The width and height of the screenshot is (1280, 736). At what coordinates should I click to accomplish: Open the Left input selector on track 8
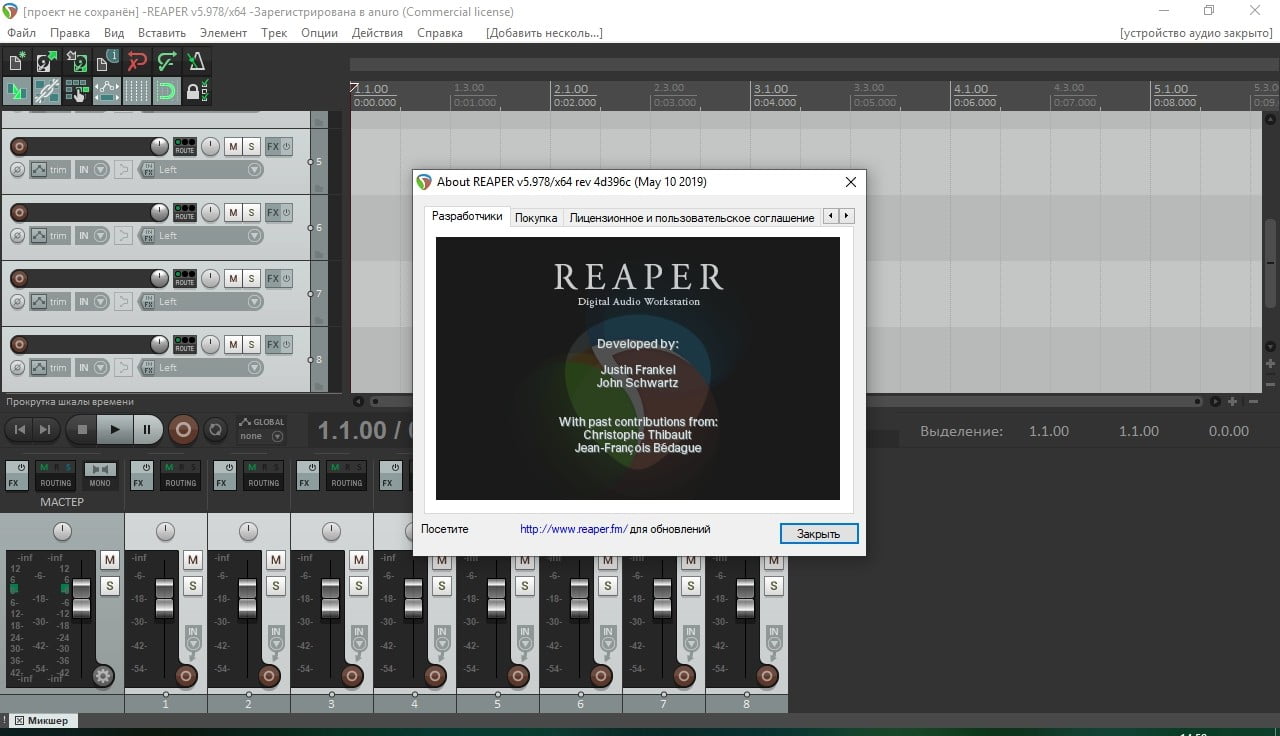coord(208,368)
